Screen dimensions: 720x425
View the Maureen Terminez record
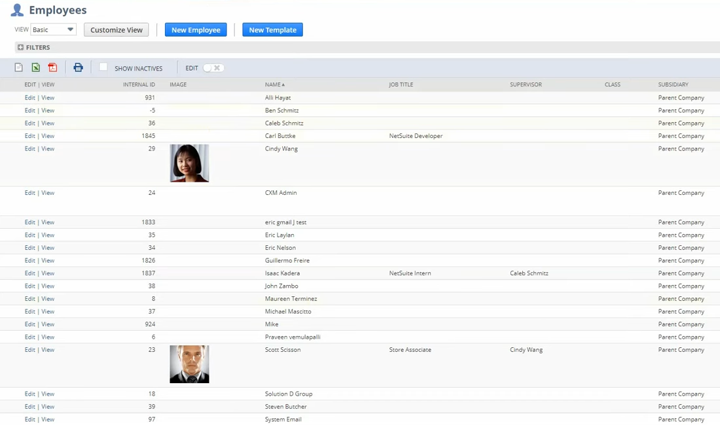pos(48,299)
